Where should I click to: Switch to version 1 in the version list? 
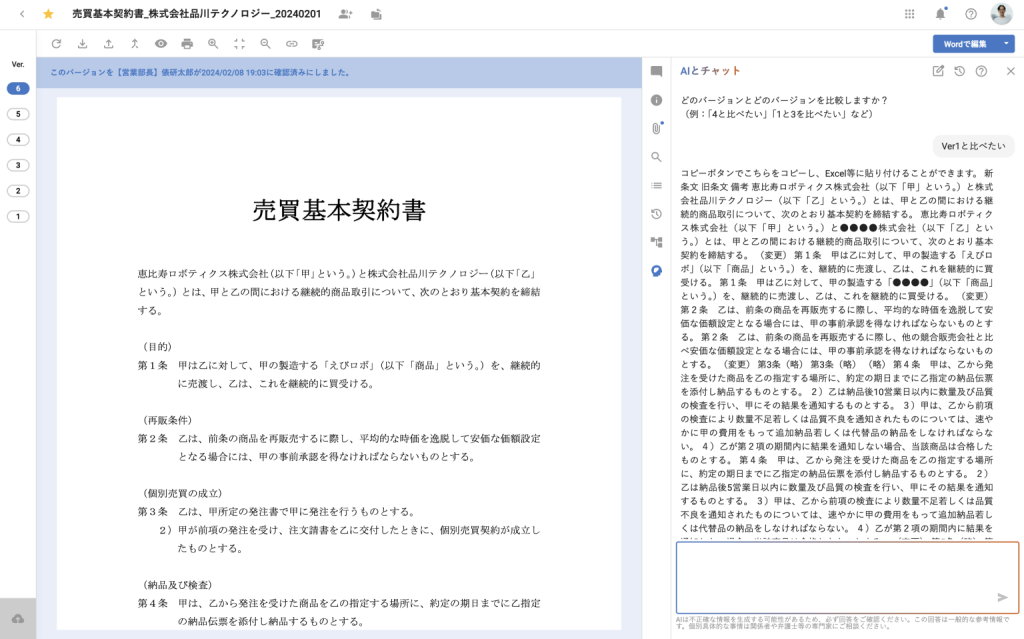(17, 216)
